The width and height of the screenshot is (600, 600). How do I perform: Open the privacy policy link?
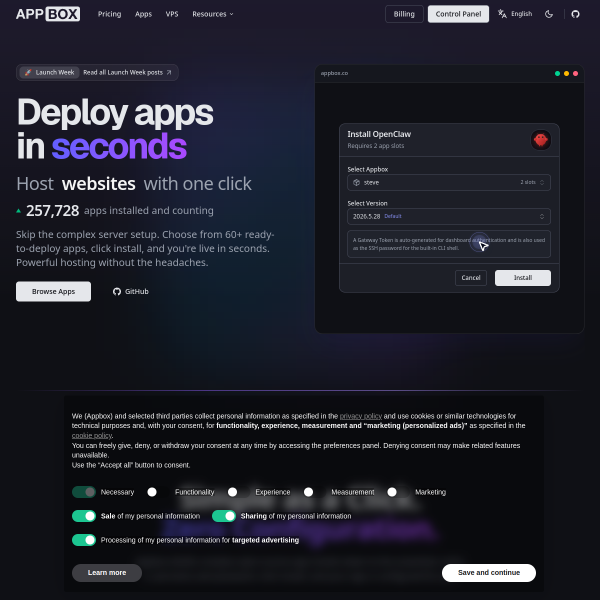click(x=360, y=416)
